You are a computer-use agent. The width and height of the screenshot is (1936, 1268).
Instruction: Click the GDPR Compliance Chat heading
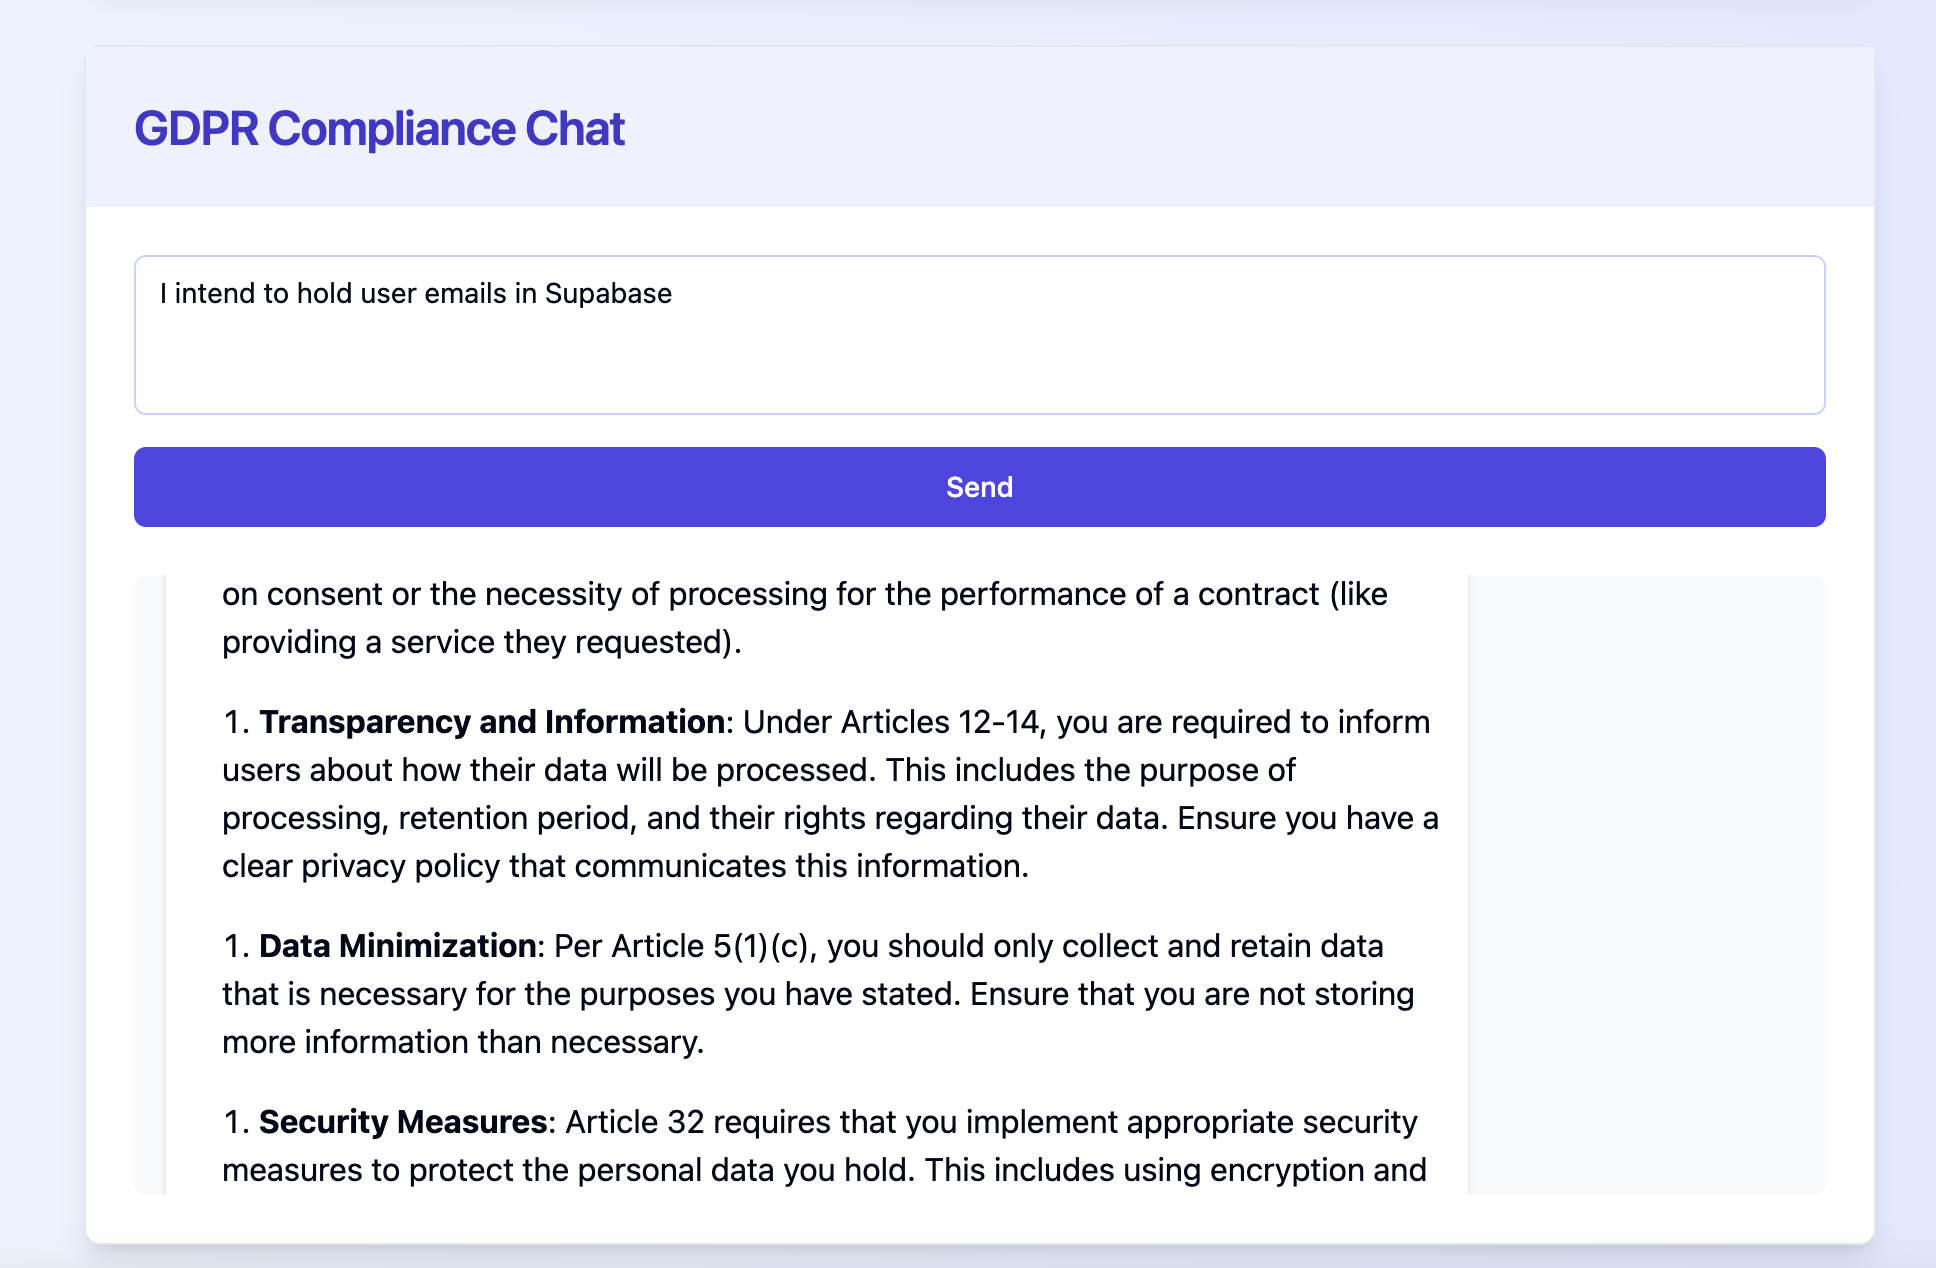click(379, 129)
